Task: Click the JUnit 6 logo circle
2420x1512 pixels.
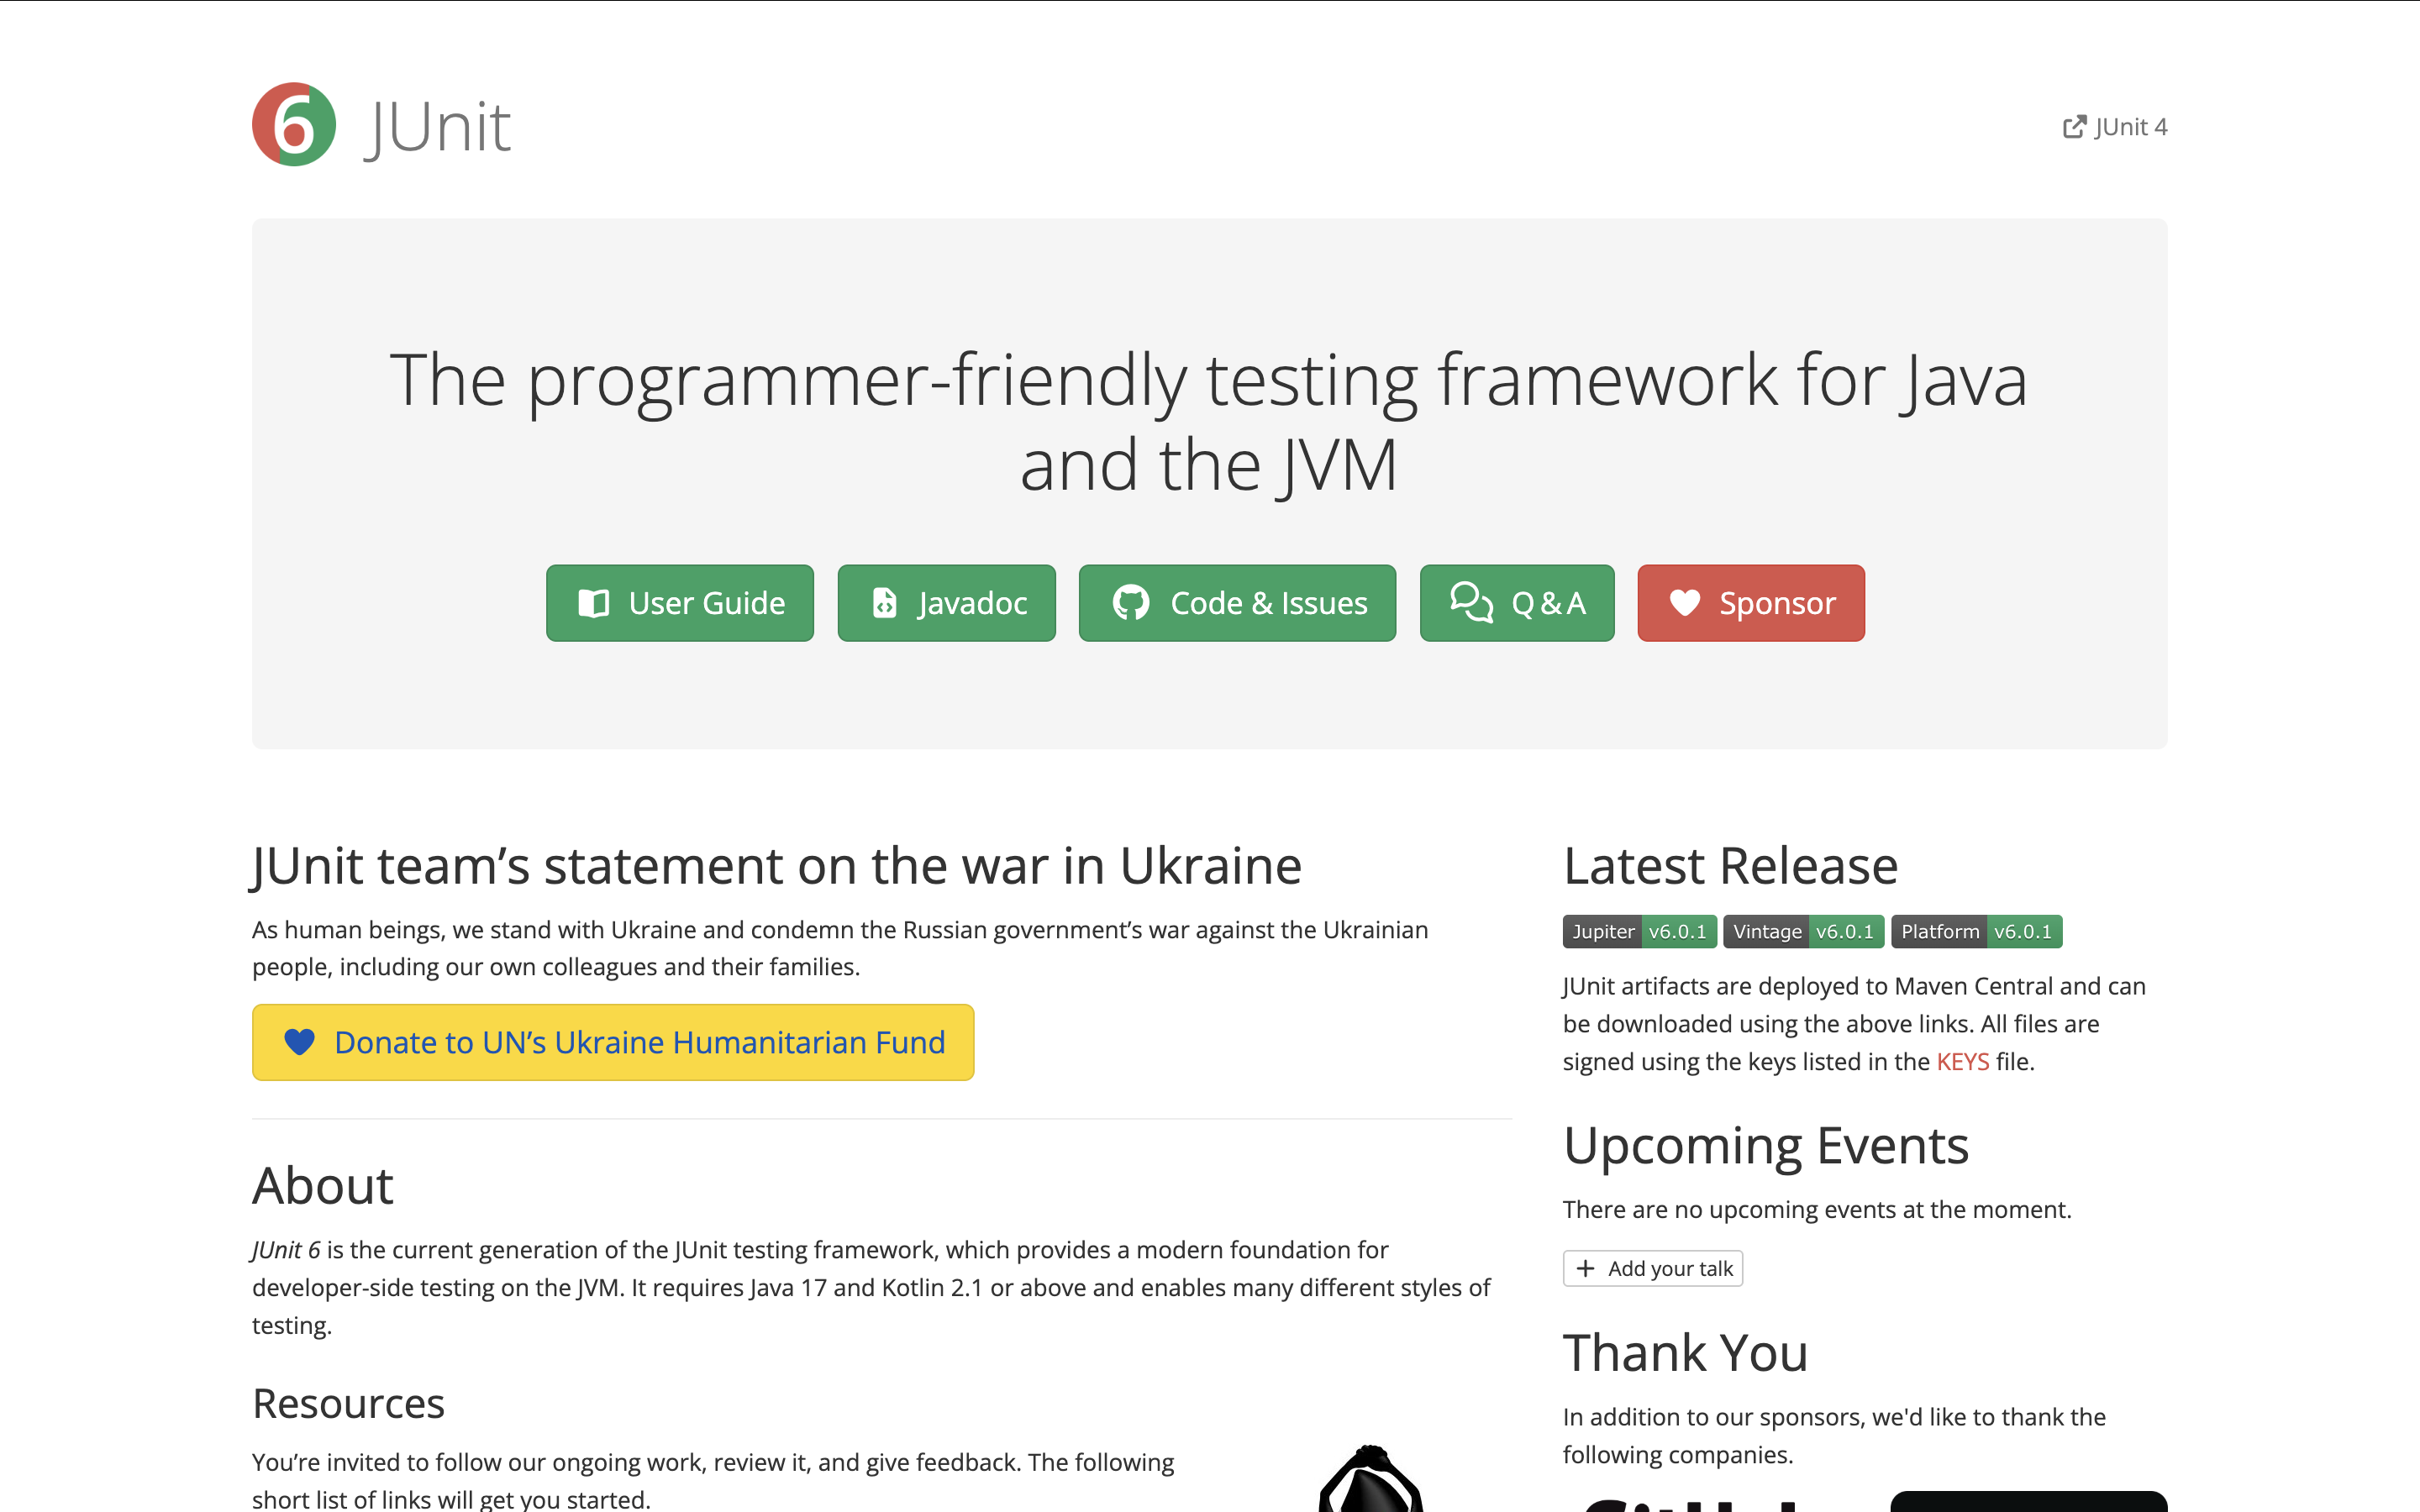Action: click(293, 125)
